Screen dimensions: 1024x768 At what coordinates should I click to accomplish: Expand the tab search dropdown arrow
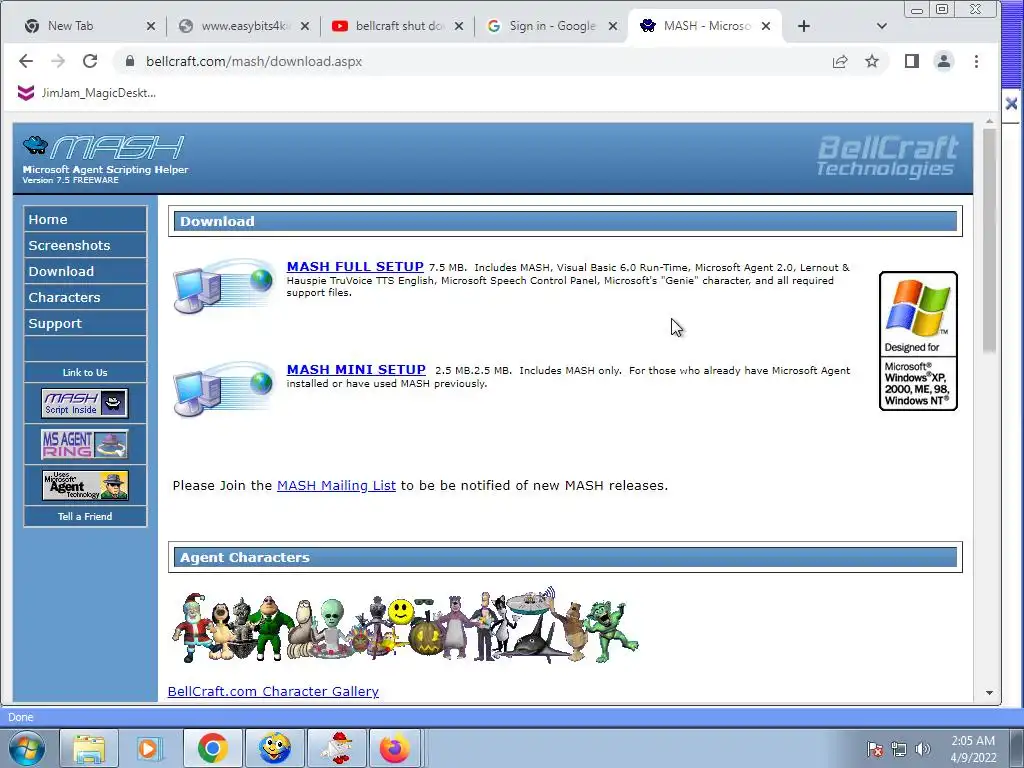point(882,26)
